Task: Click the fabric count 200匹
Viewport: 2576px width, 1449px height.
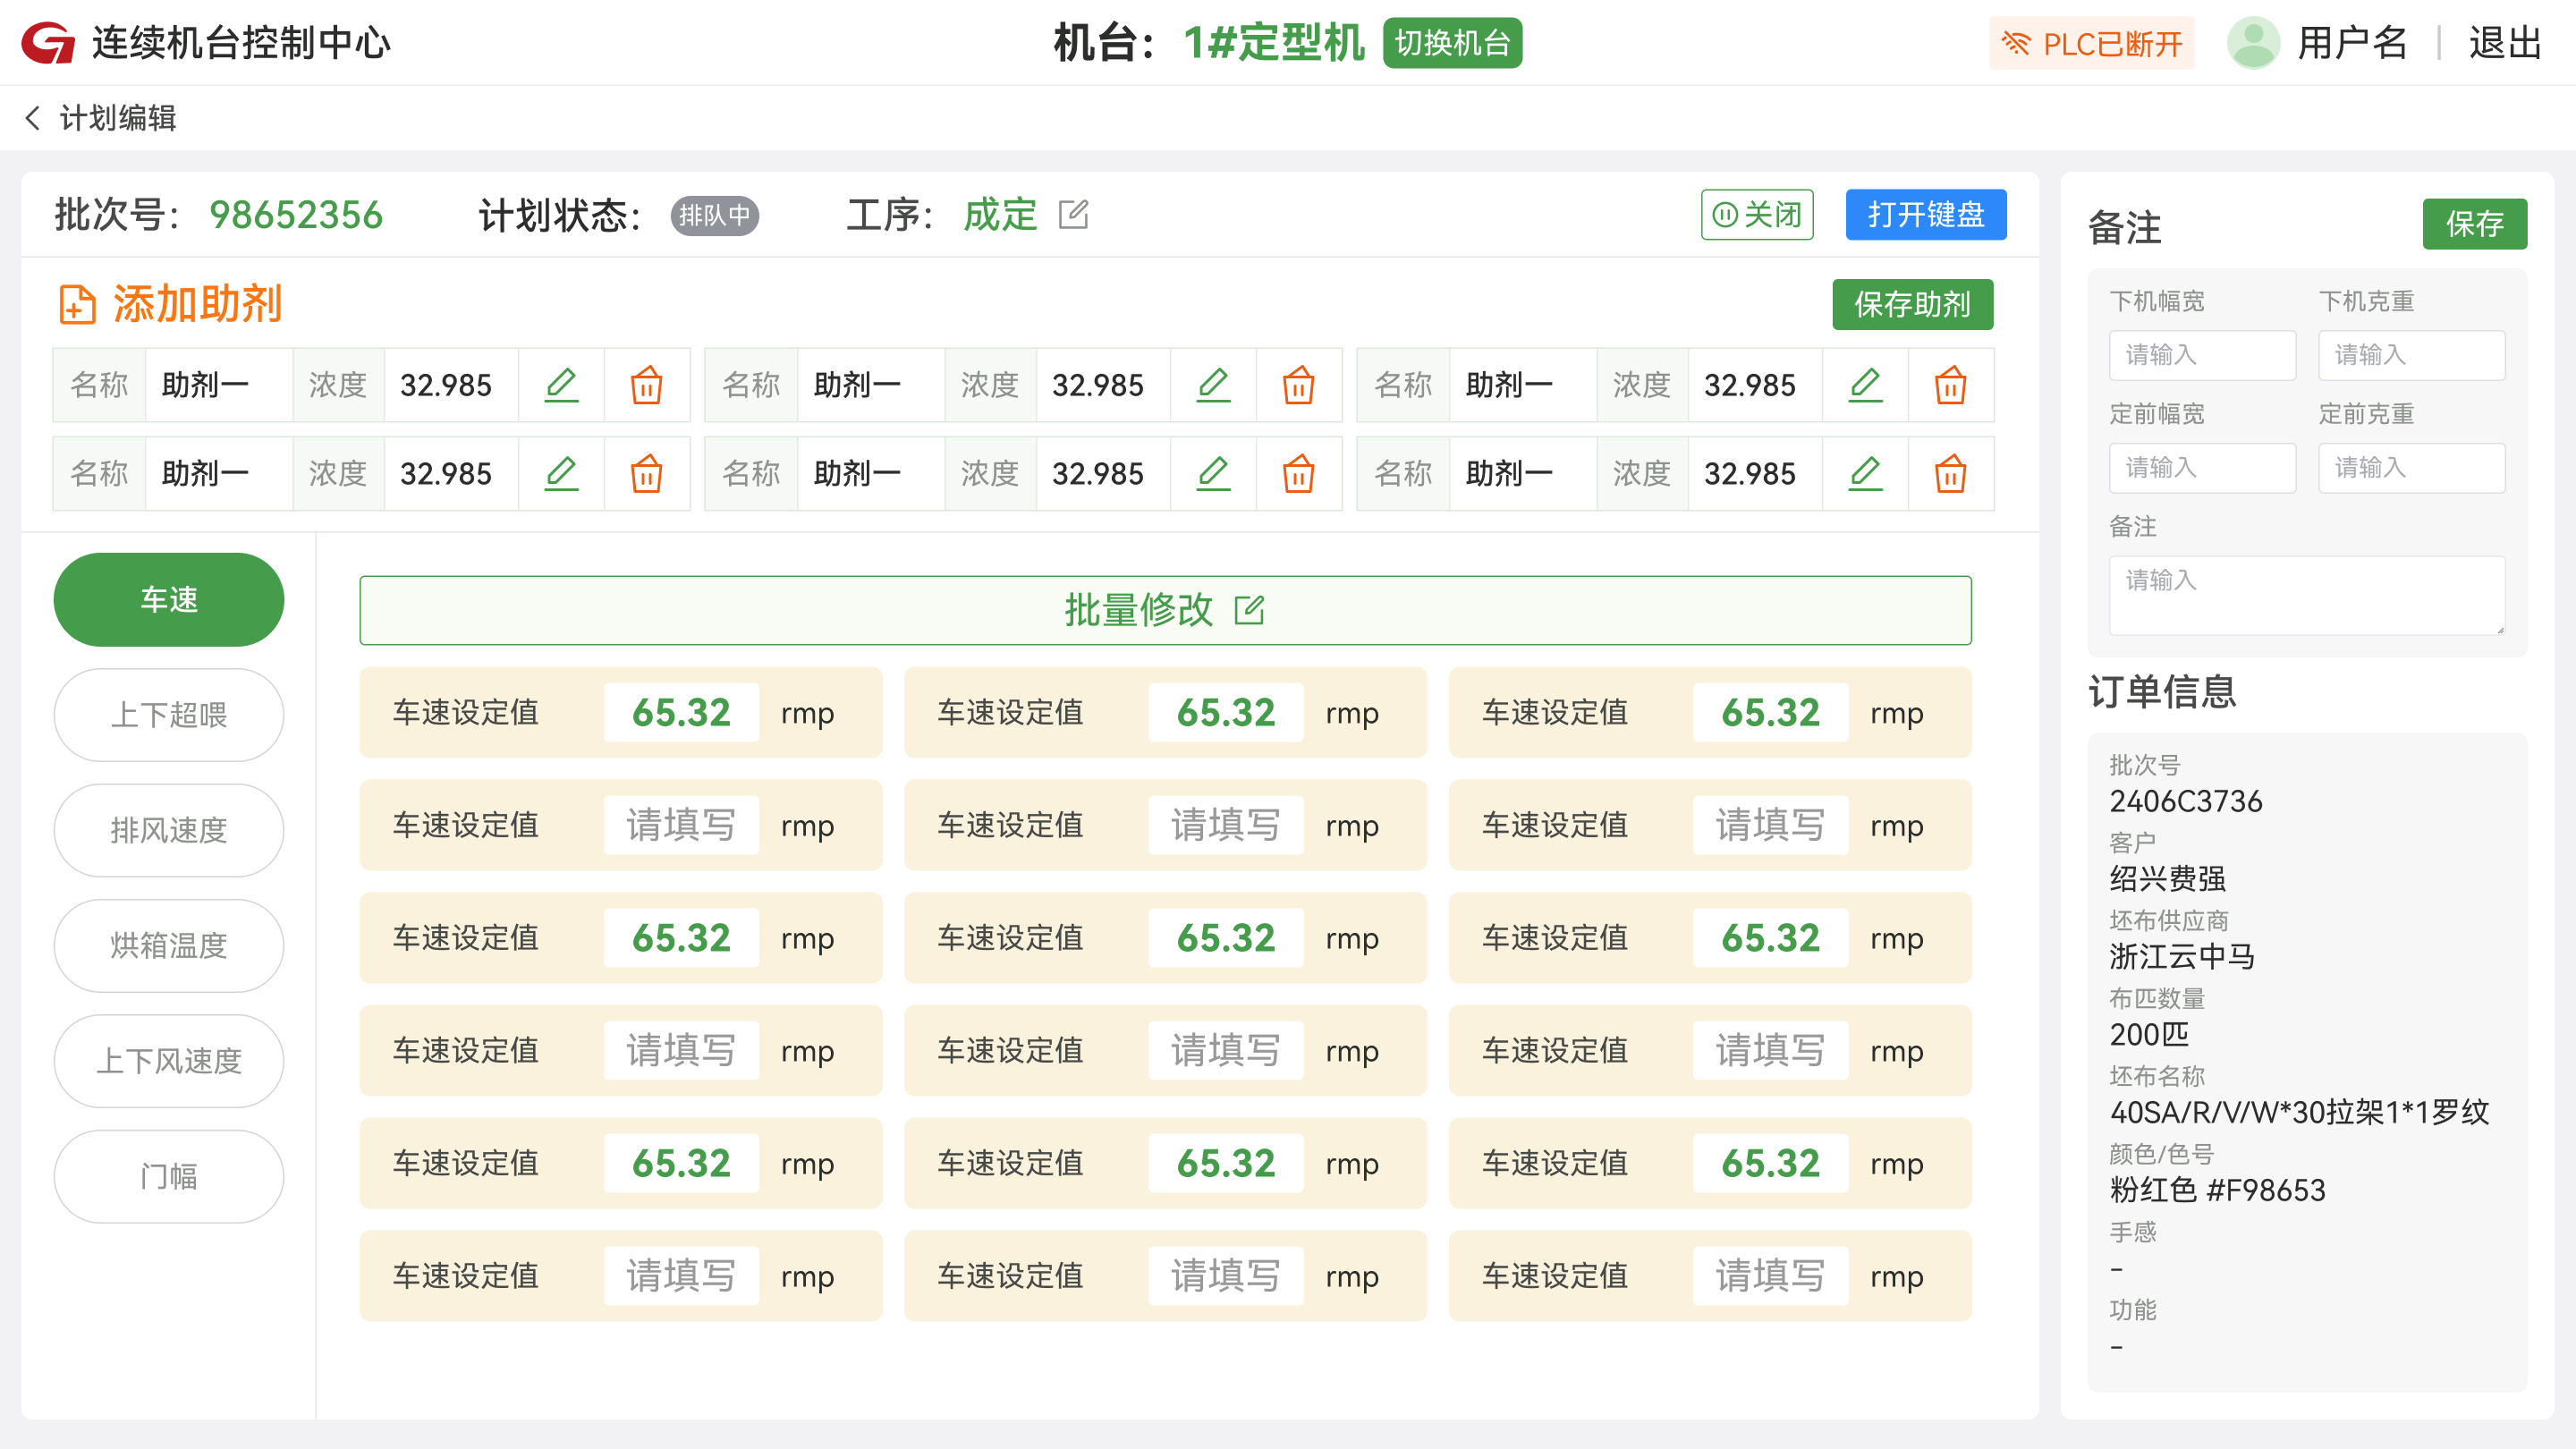Action: [2150, 1034]
